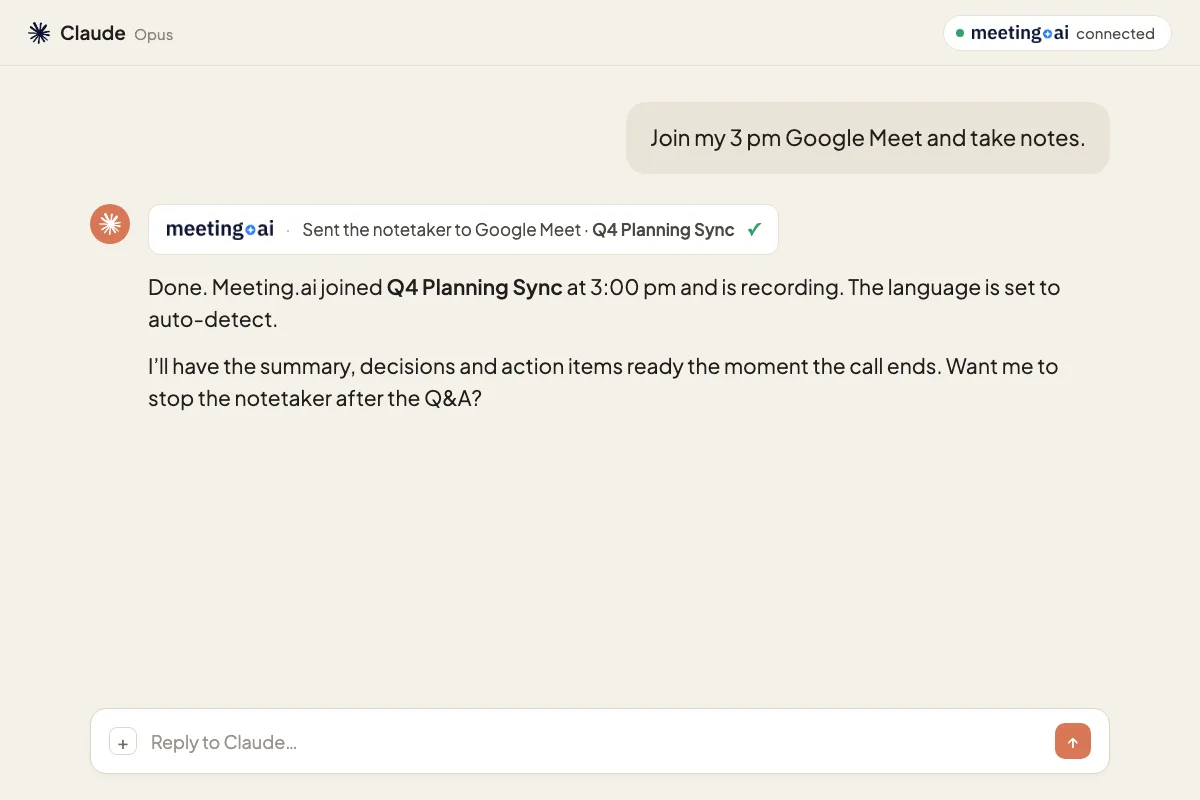Viewport: 1200px width, 800px height.
Task: Click the Claude wordmark text
Action: tap(92, 33)
